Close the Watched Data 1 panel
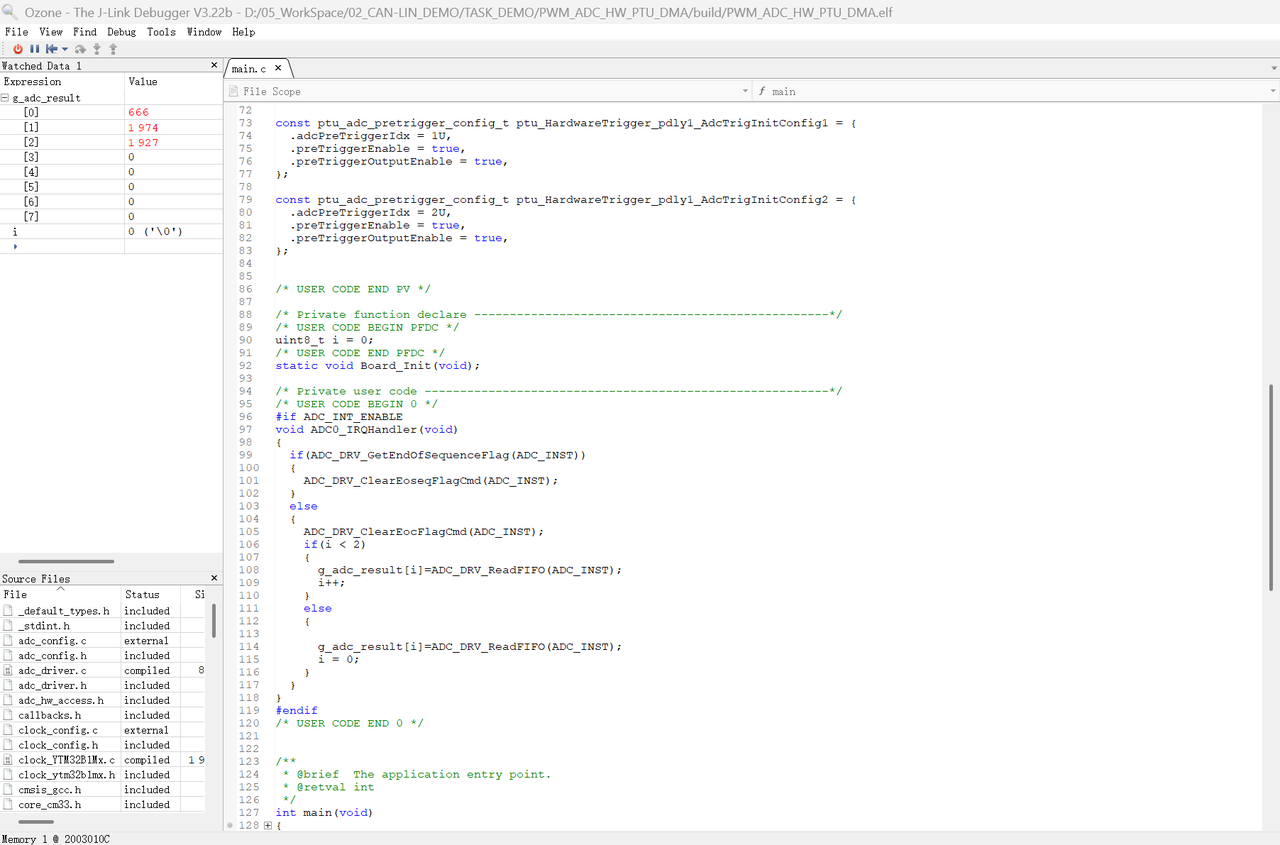1280x845 pixels. (214, 66)
